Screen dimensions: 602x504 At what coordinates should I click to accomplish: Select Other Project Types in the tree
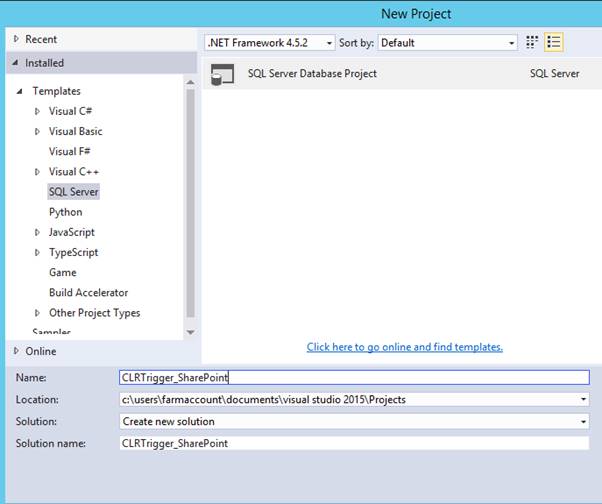[x=94, y=313]
